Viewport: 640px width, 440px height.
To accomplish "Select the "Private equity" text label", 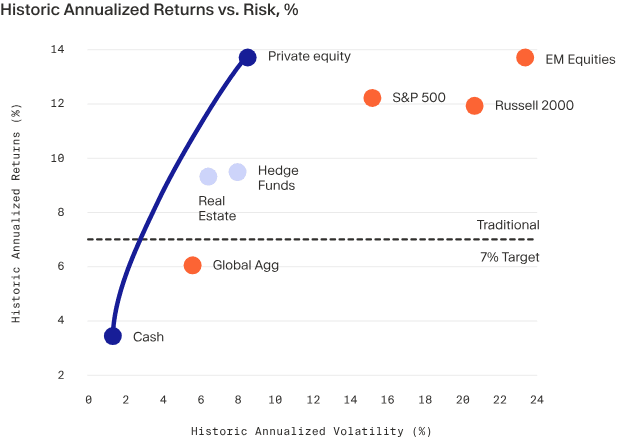I will 309,56.
